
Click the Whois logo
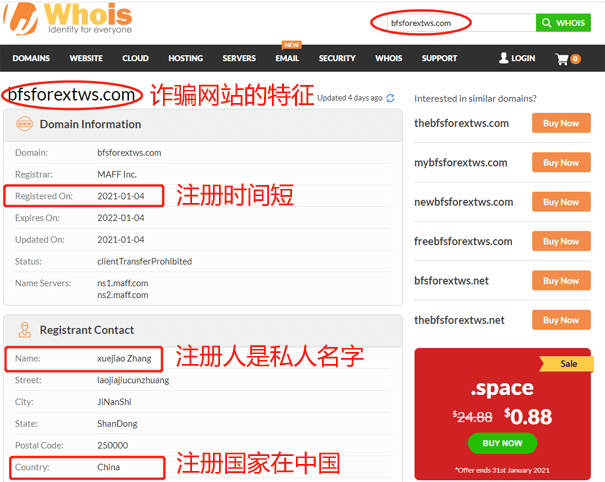pyautogui.click(x=68, y=19)
